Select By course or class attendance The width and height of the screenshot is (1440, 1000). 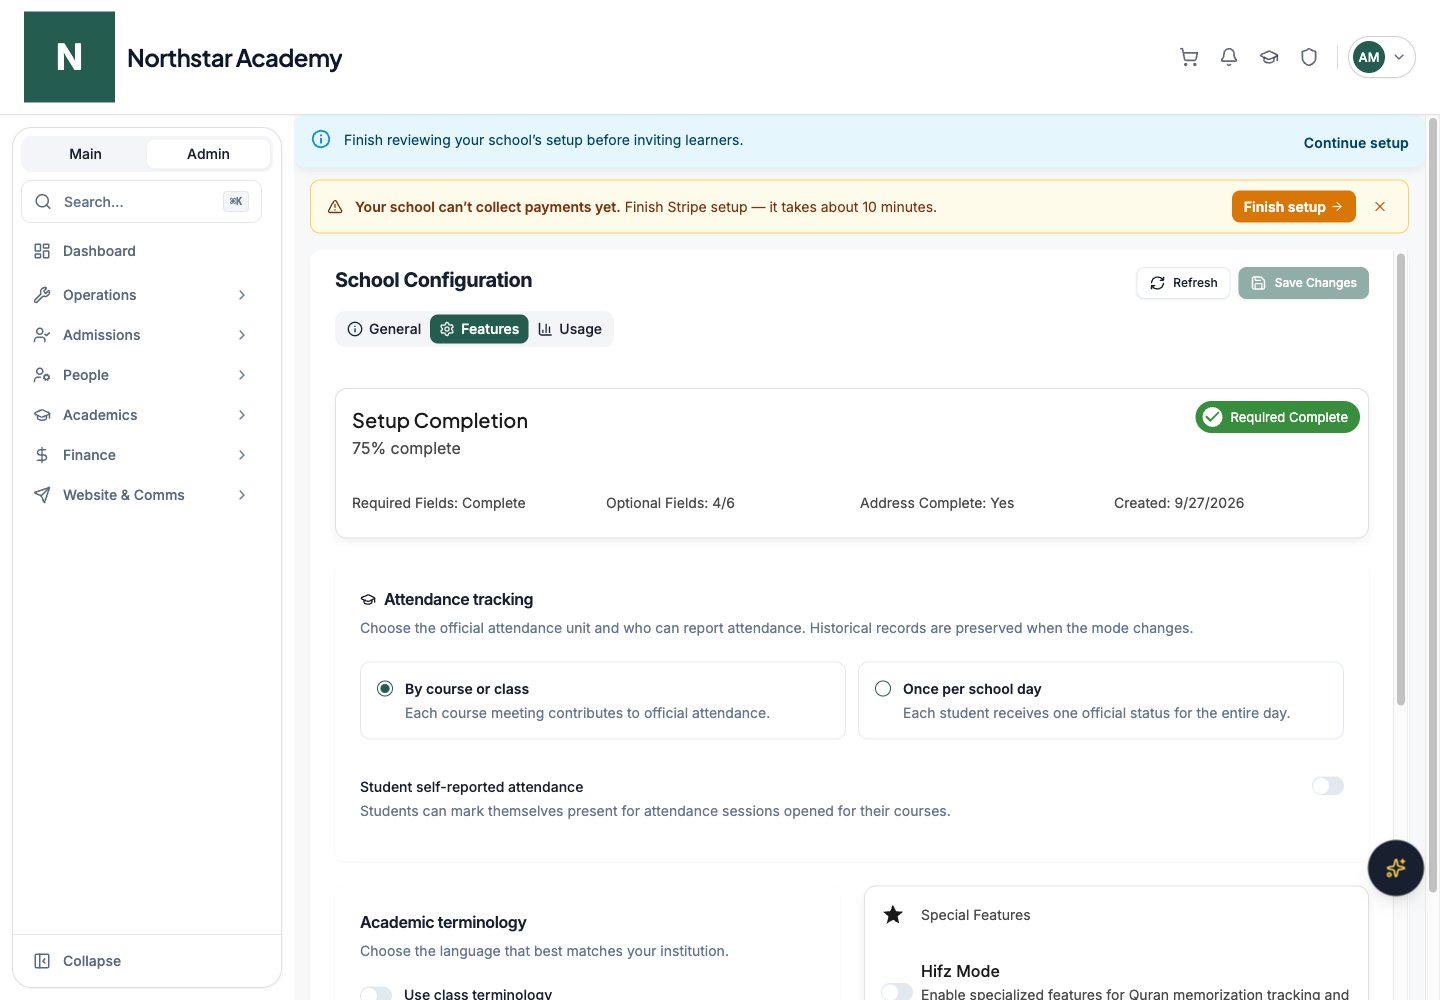[x=385, y=689]
